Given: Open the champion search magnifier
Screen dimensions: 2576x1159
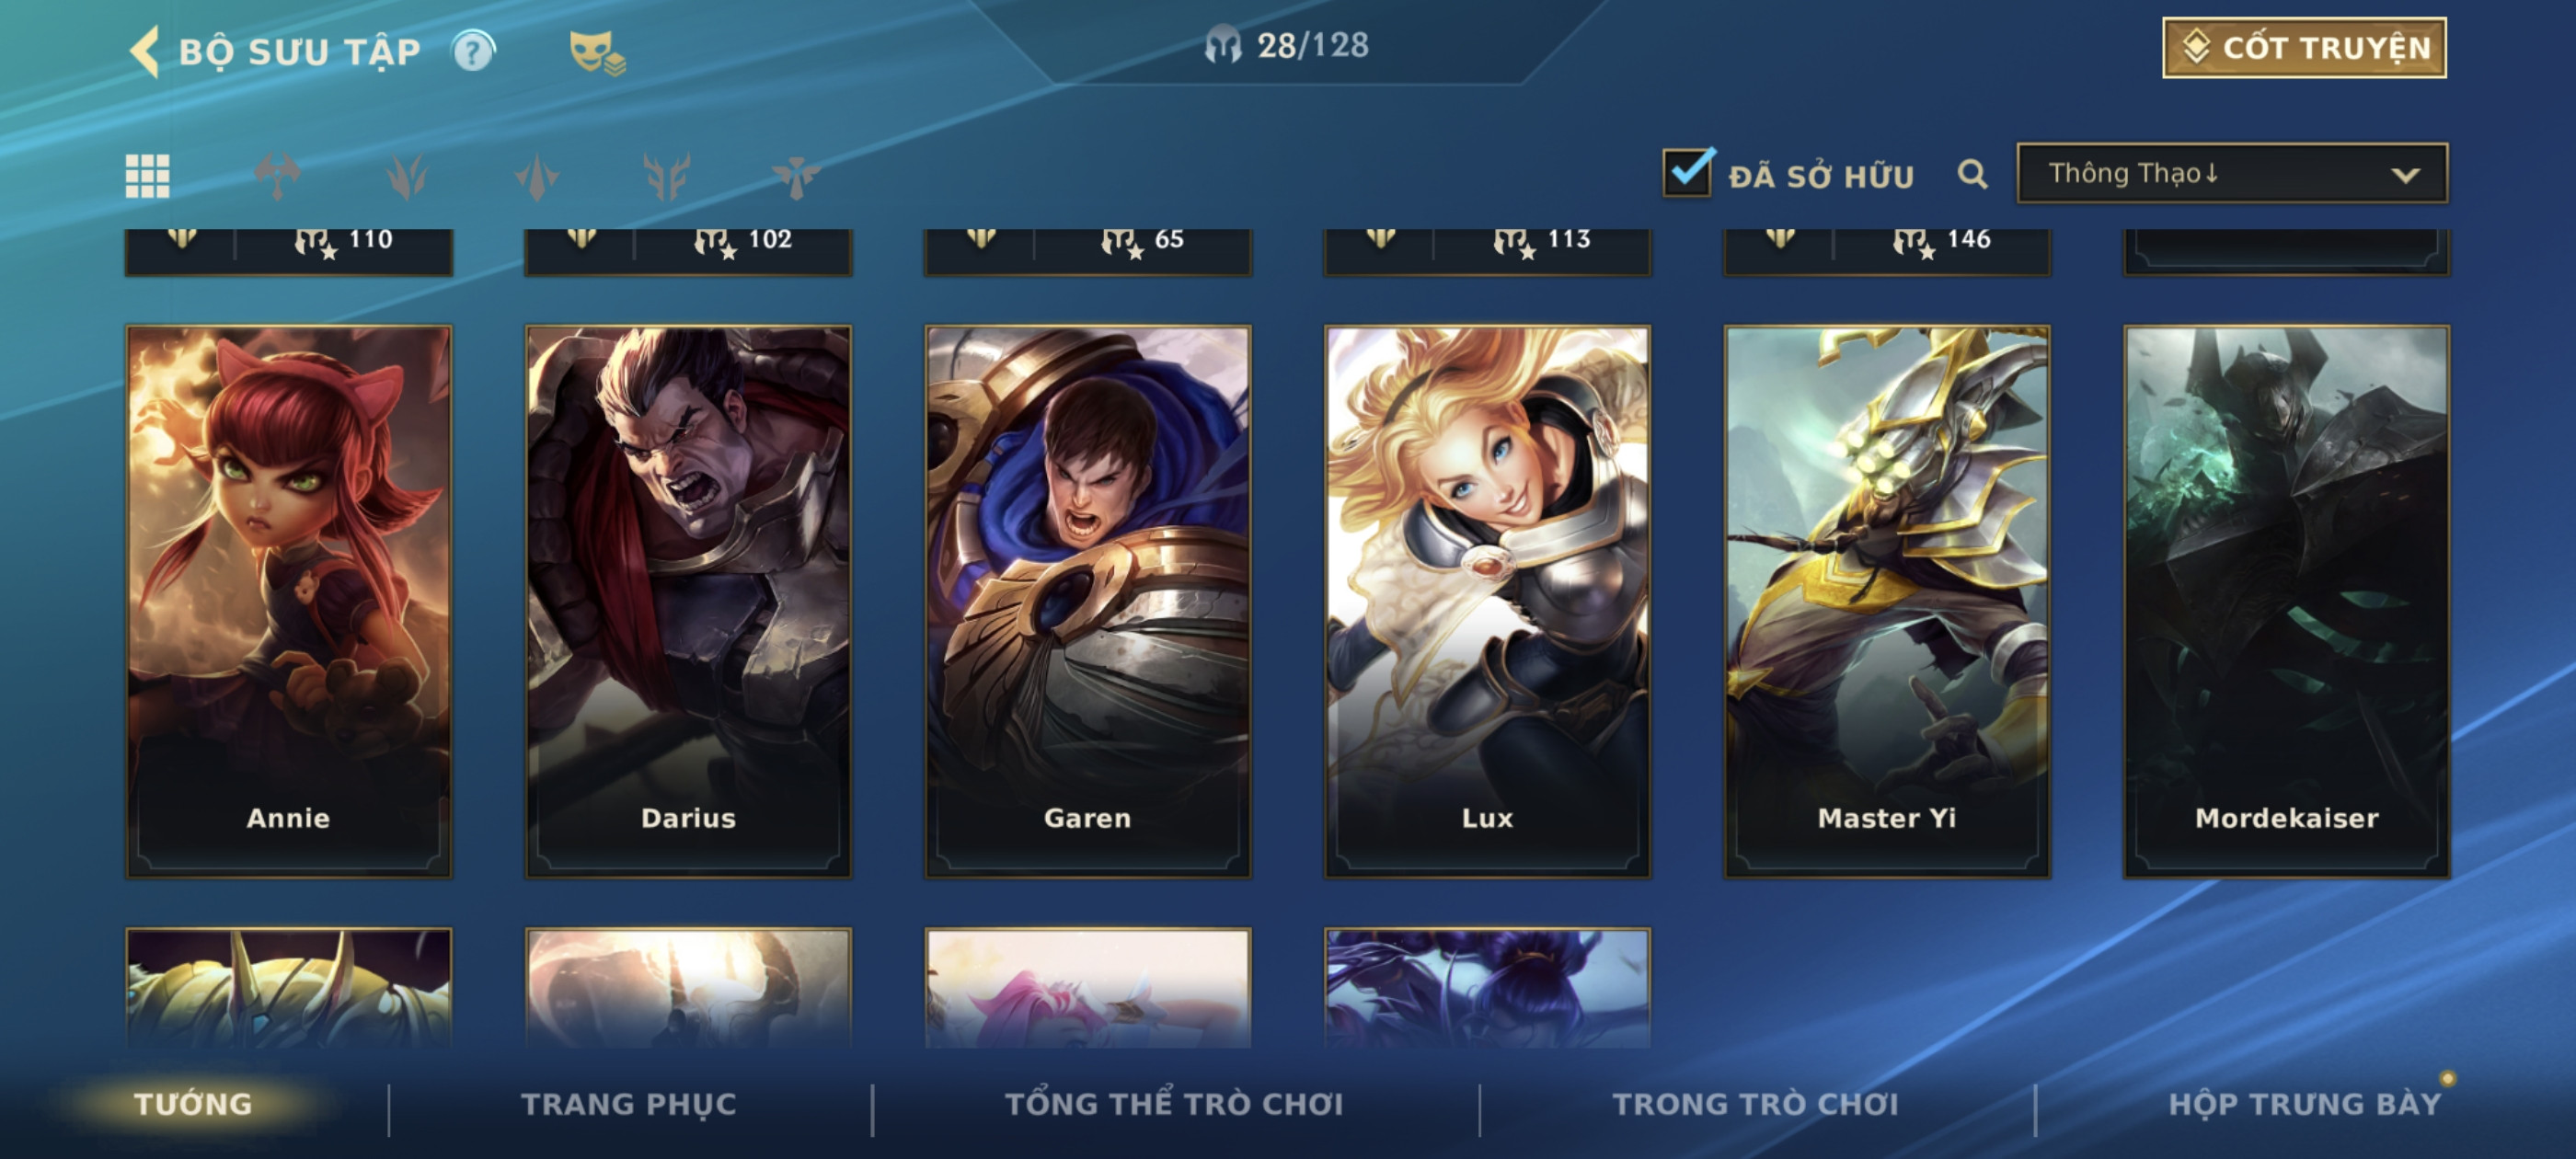Looking at the screenshot, I should coord(1972,175).
